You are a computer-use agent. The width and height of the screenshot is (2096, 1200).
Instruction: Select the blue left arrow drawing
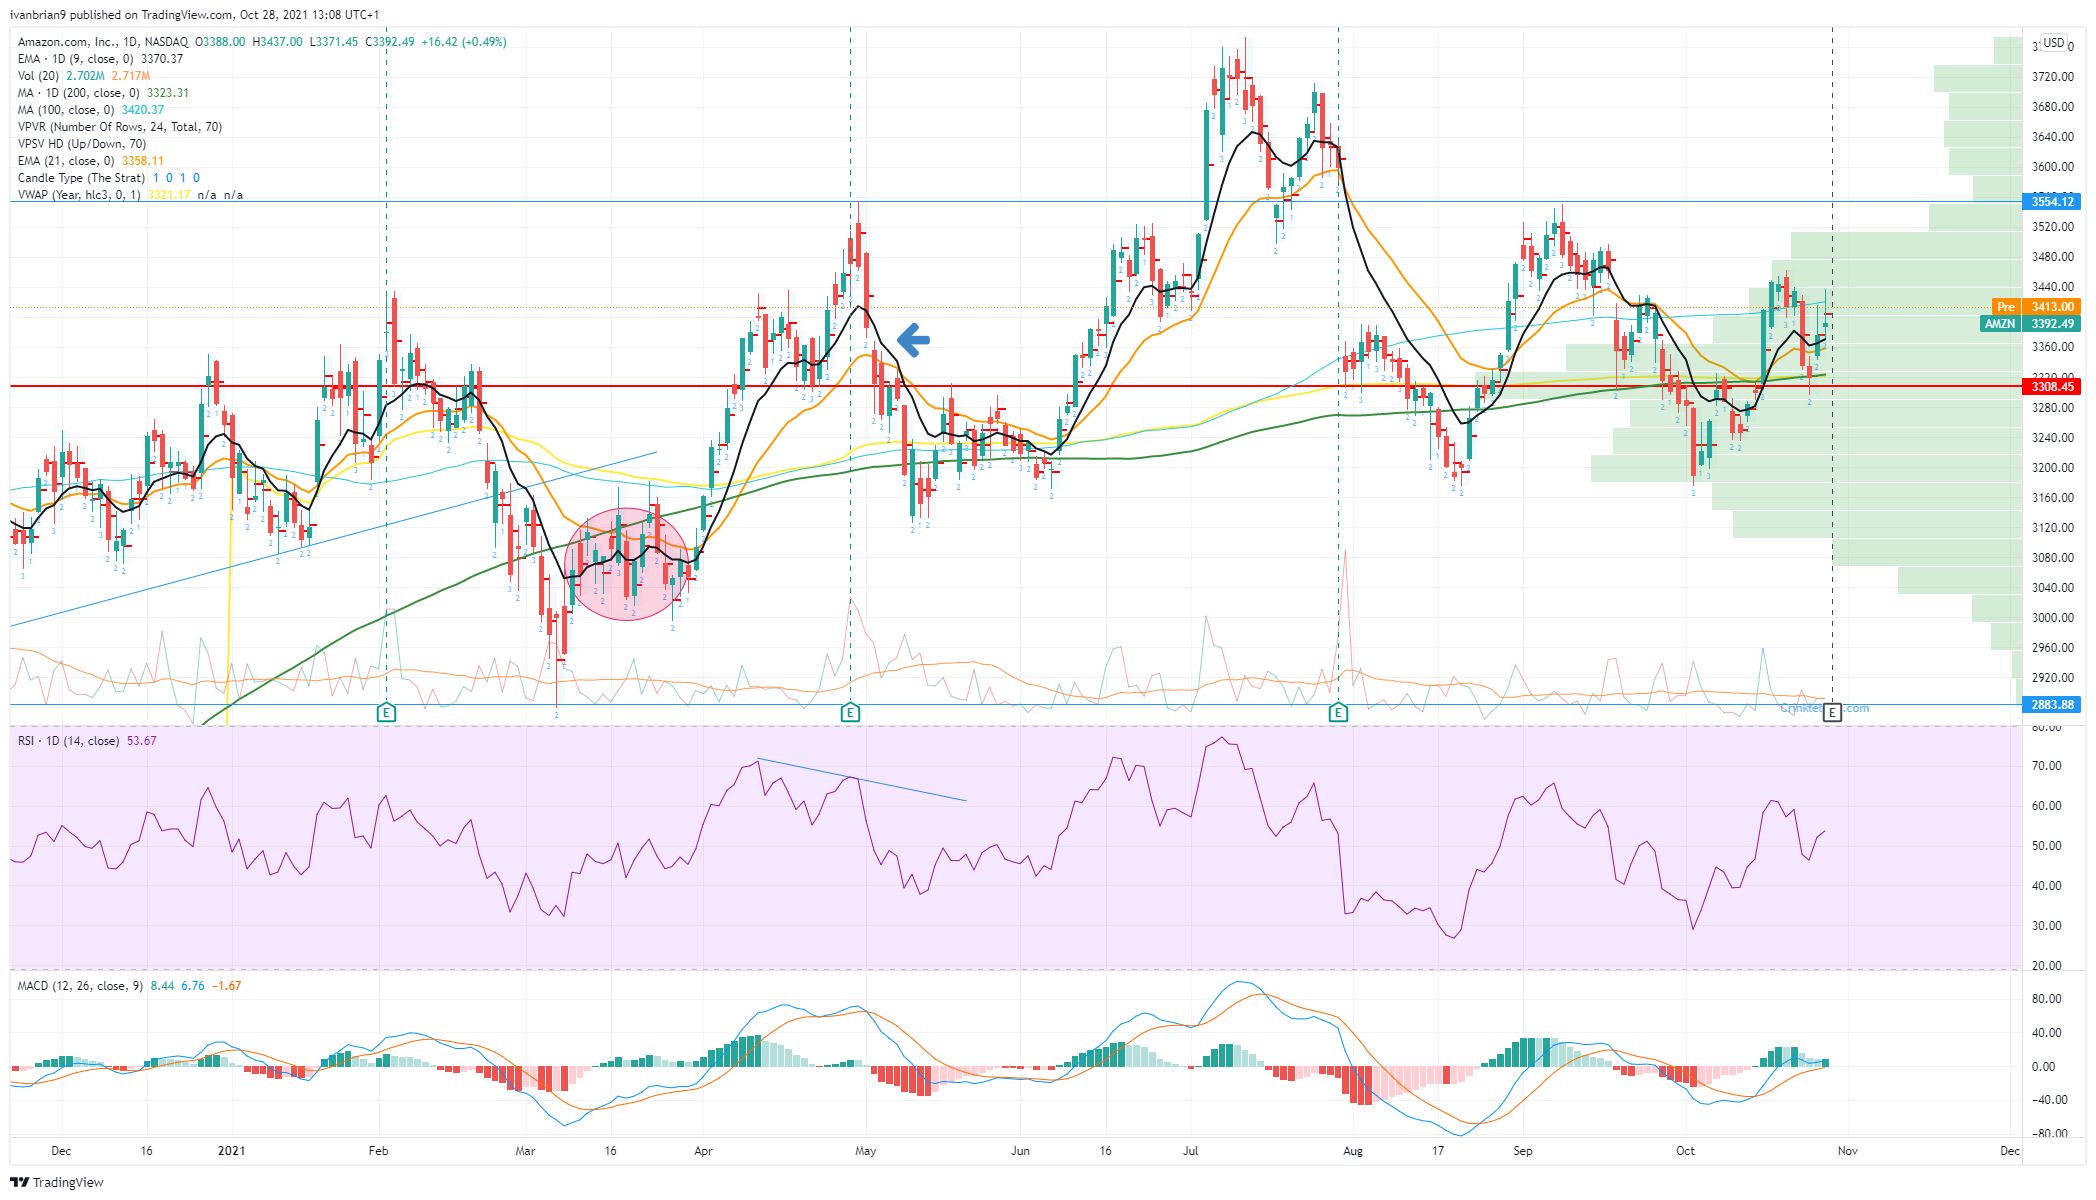(913, 340)
